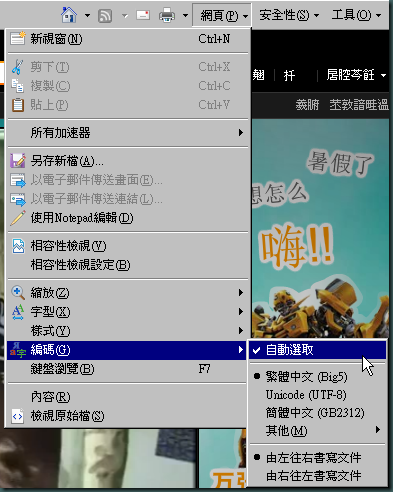Image resolution: width=393 pixels, height=492 pixels.
Task: Click magnifier icon beside 縮放(Z)
Action: click(18, 293)
